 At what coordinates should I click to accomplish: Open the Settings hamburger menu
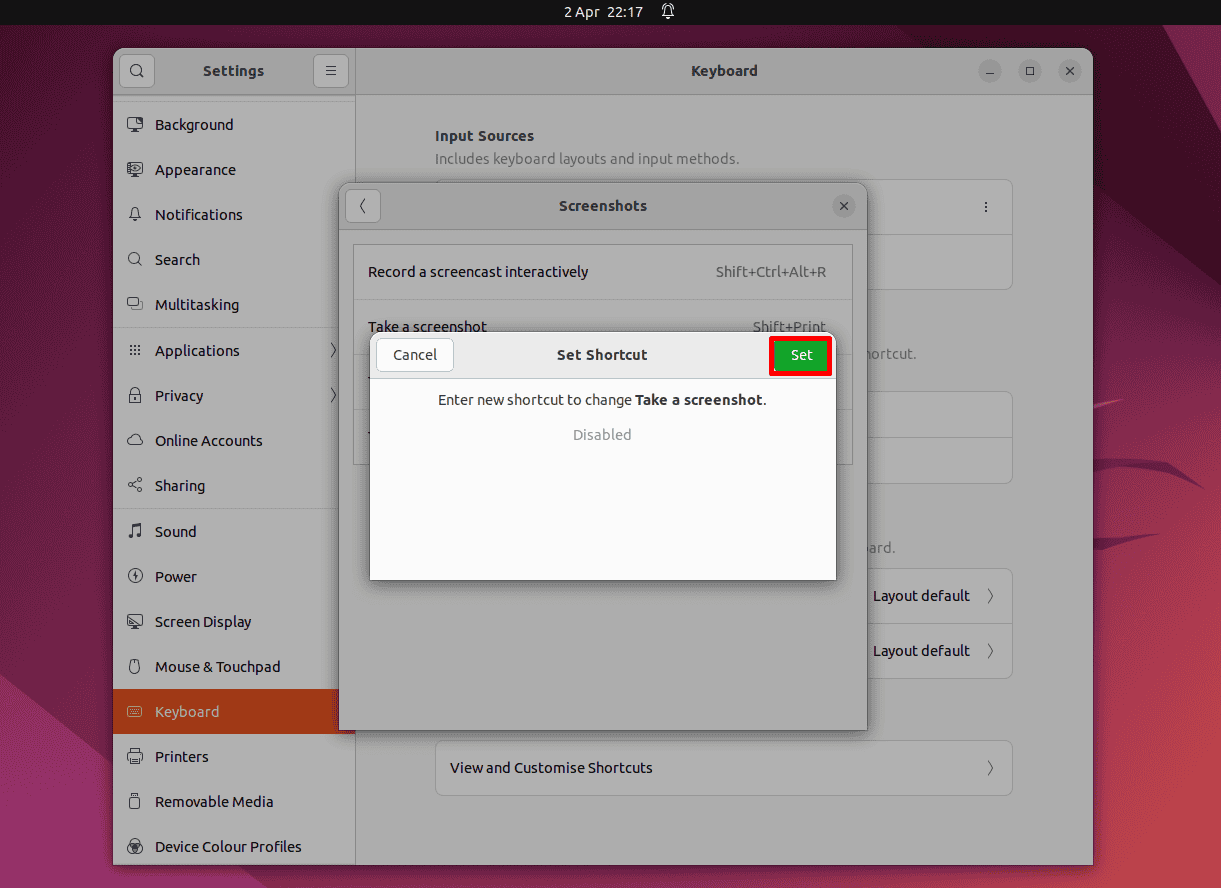(x=331, y=71)
